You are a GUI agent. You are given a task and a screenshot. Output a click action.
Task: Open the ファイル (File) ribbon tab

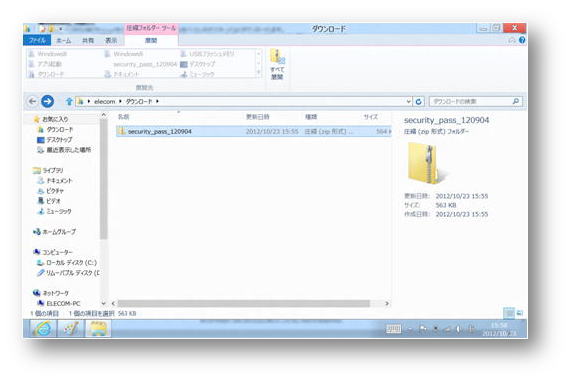pyautogui.click(x=37, y=40)
